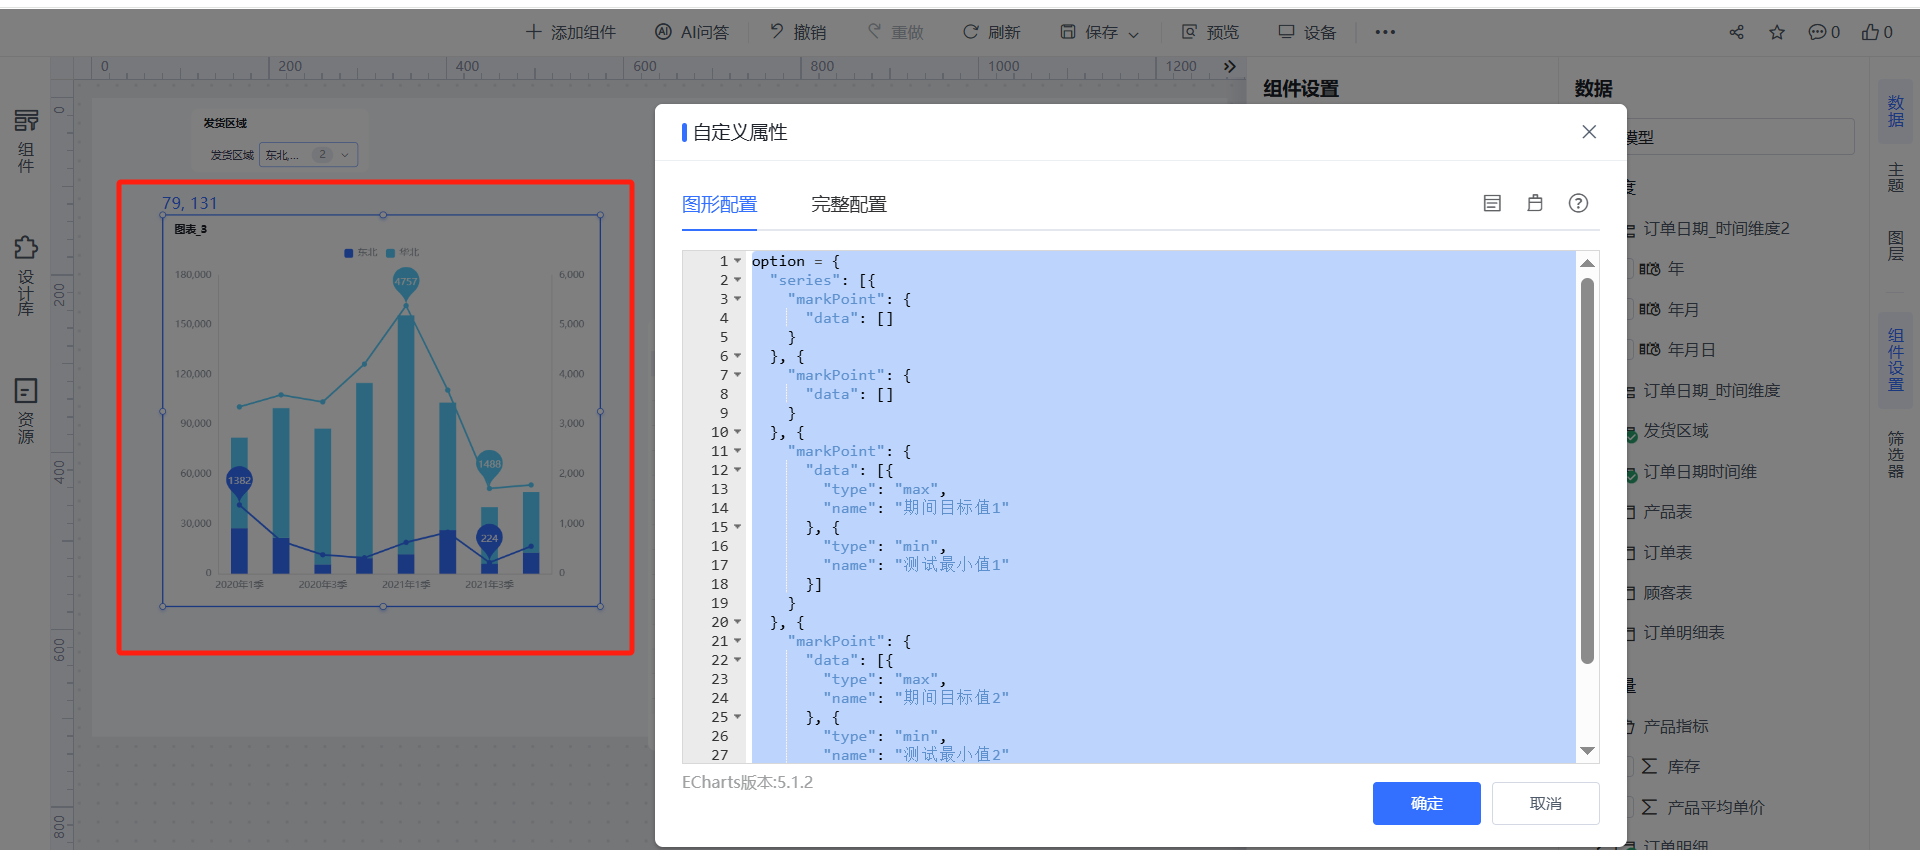Open the 设备 device options

tap(1307, 32)
